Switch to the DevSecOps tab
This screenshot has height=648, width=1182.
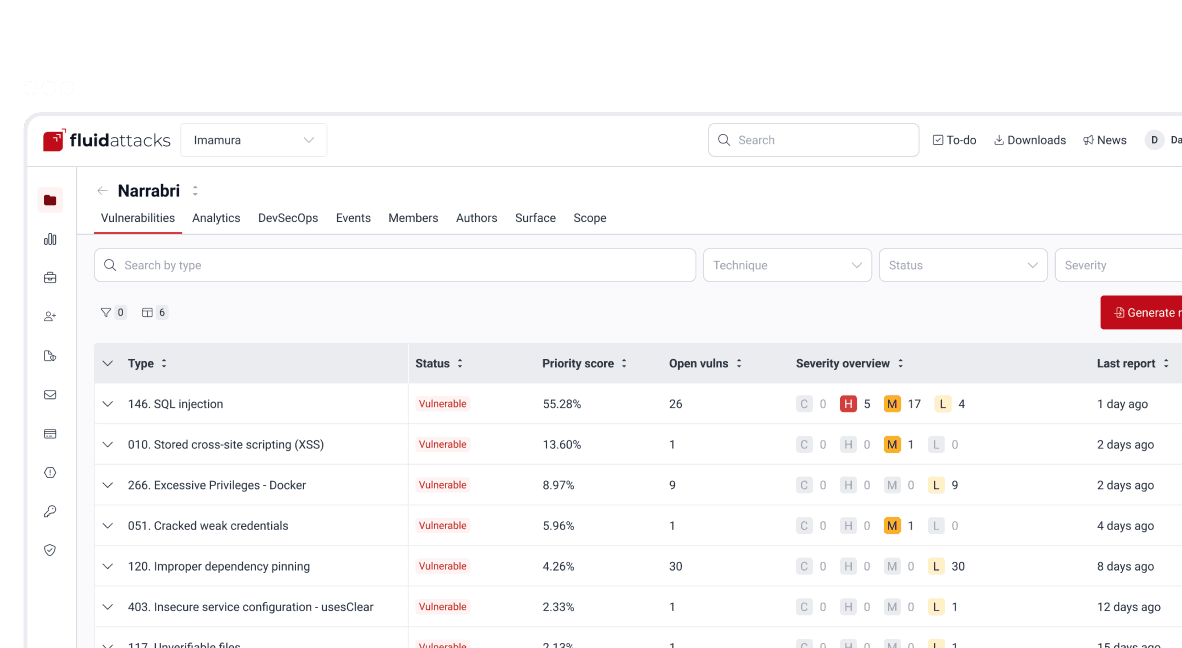click(288, 218)
